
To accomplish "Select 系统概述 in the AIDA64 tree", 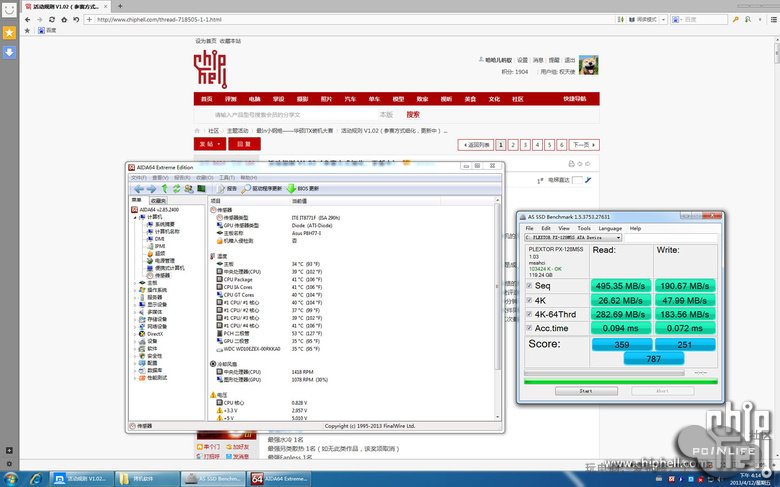I will click(161, 224).
